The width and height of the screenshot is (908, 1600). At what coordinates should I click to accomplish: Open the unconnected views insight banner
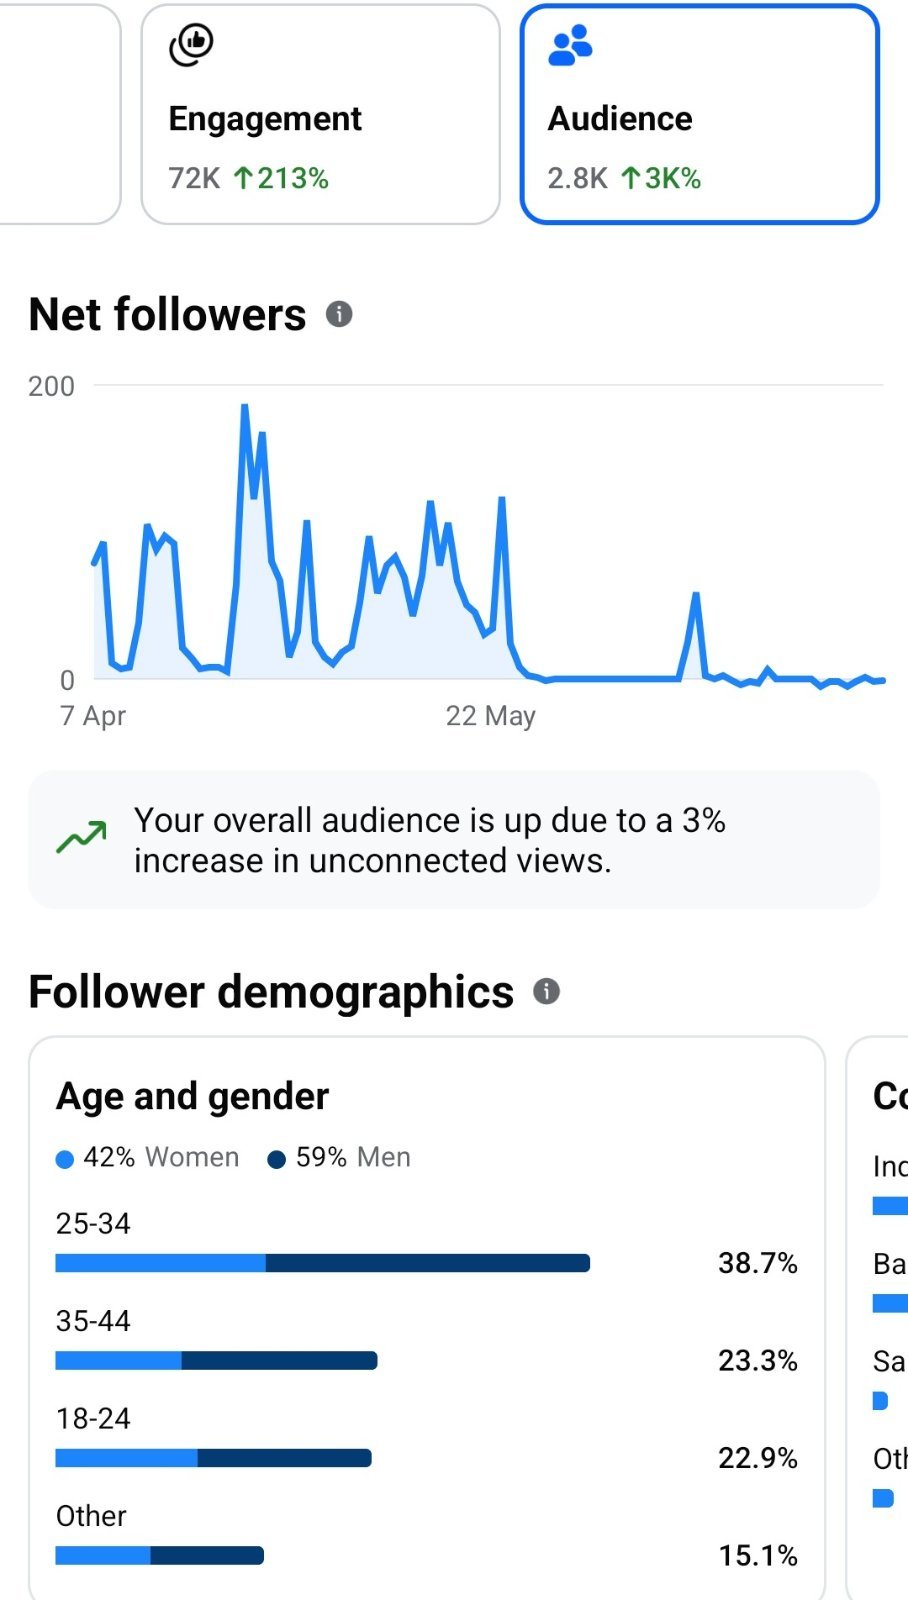pos(454,840)
